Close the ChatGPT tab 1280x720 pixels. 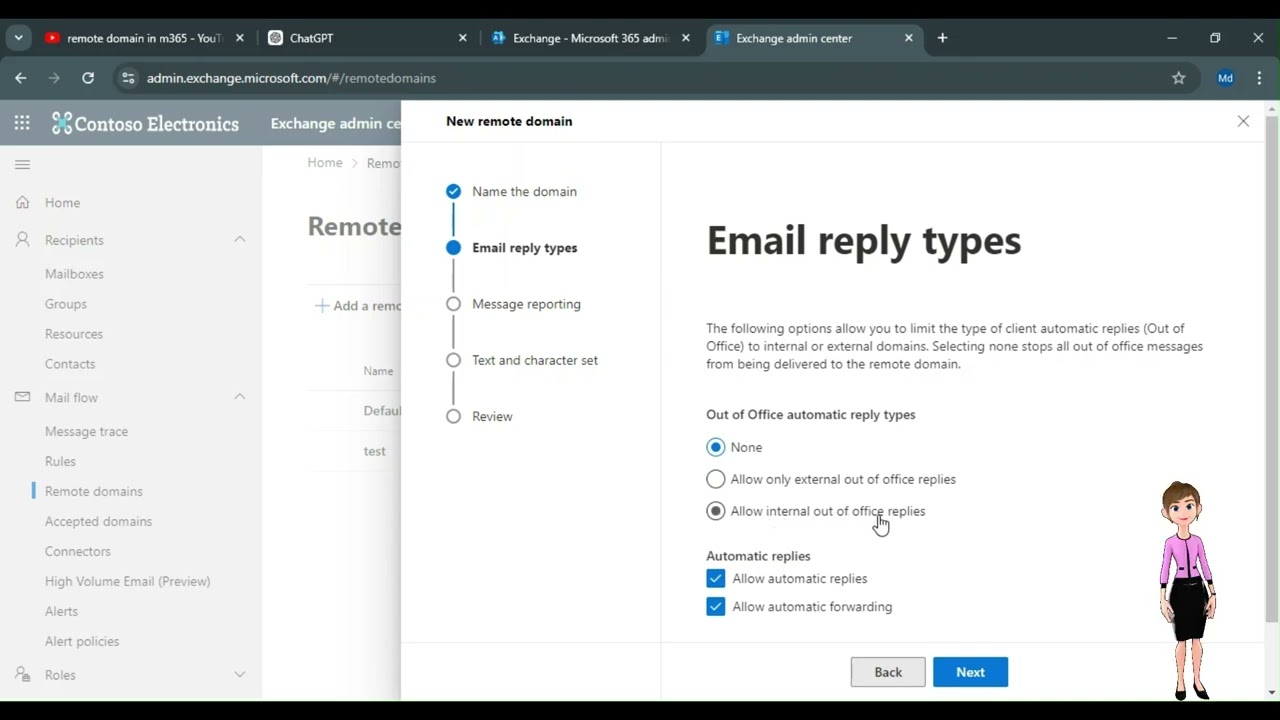(462, 38)
